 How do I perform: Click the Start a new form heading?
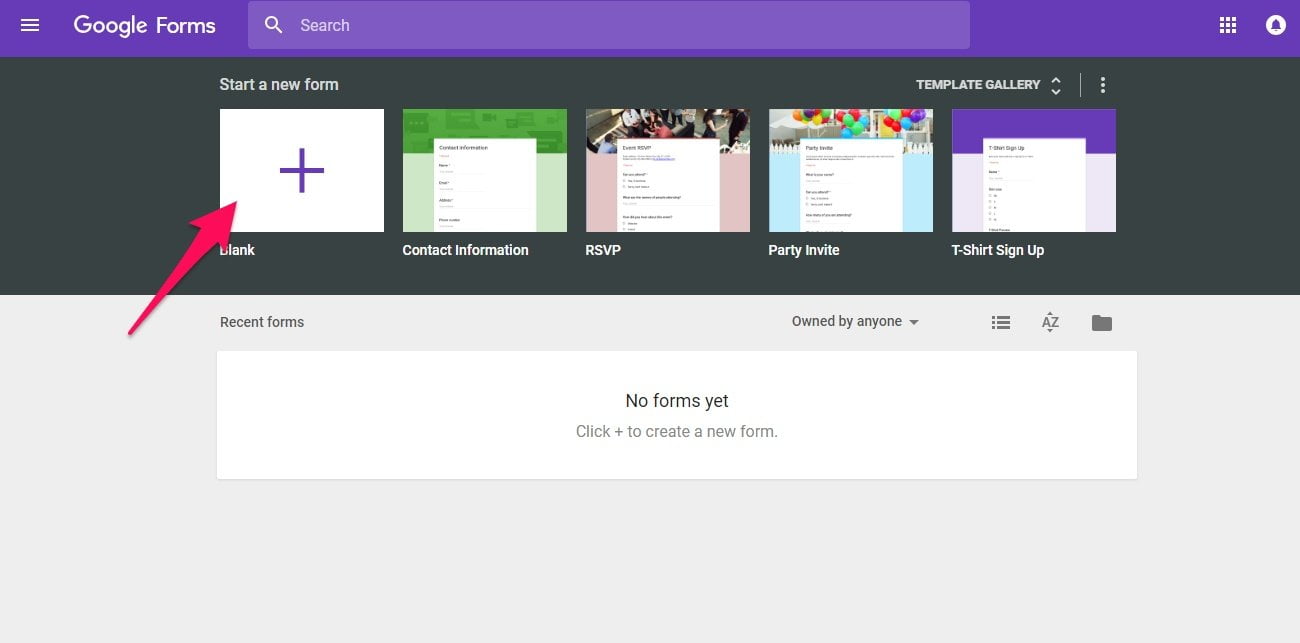[x=279, y=84]
